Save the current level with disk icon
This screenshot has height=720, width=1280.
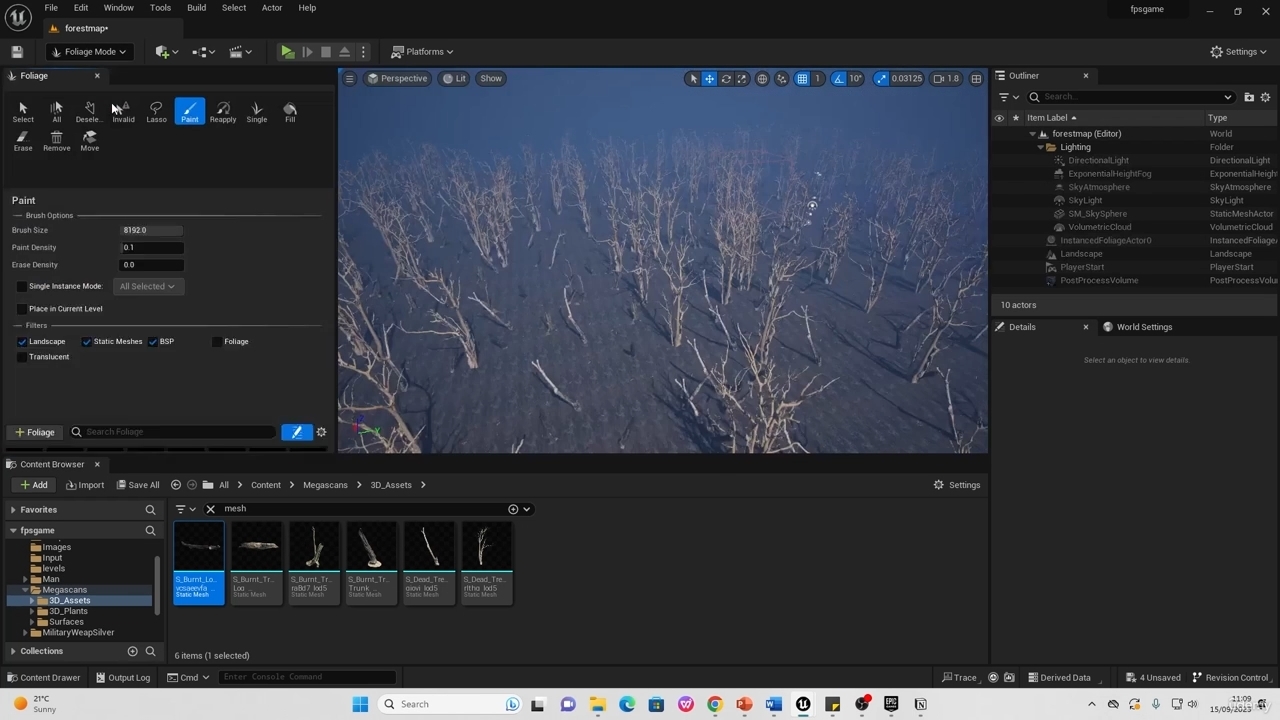click(17, 52)
